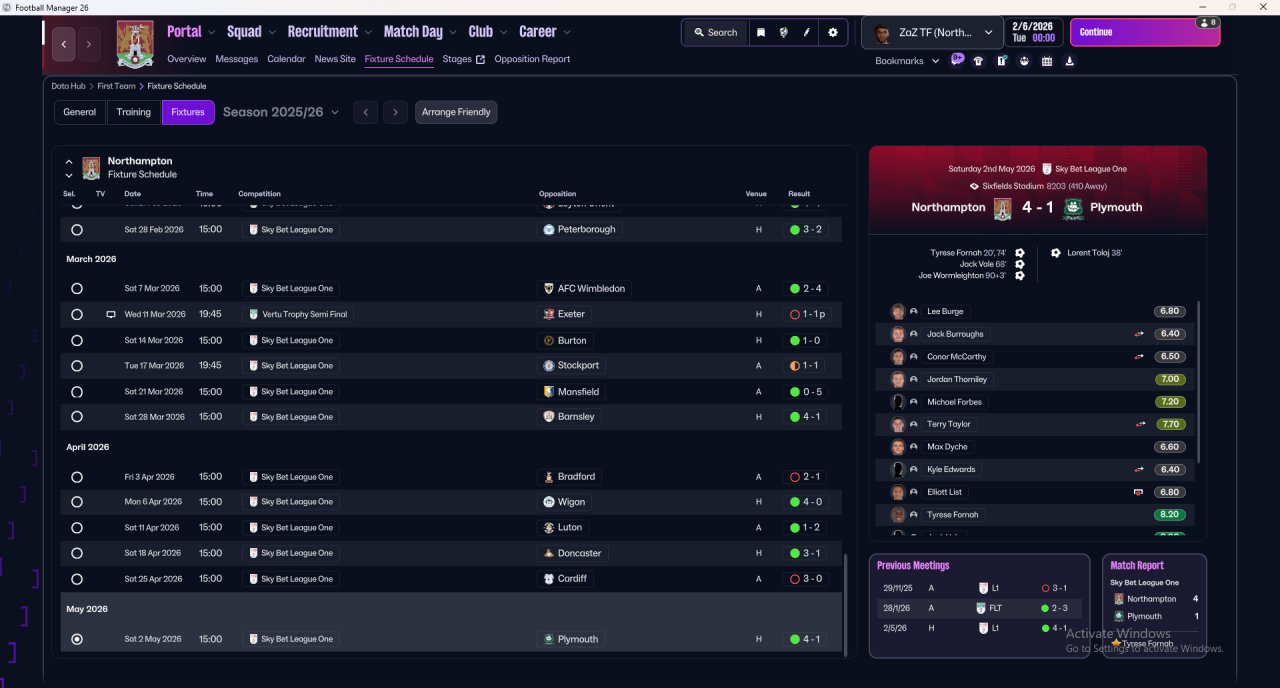
Task: Select the Mansfield fixture radio button
Action: (77, 392)
